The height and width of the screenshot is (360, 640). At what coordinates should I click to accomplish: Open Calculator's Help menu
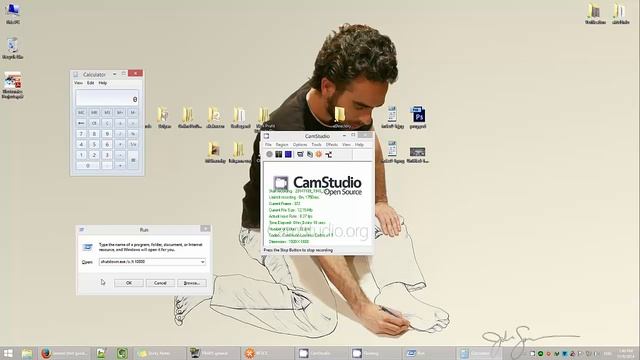click(x=103, y=83)
